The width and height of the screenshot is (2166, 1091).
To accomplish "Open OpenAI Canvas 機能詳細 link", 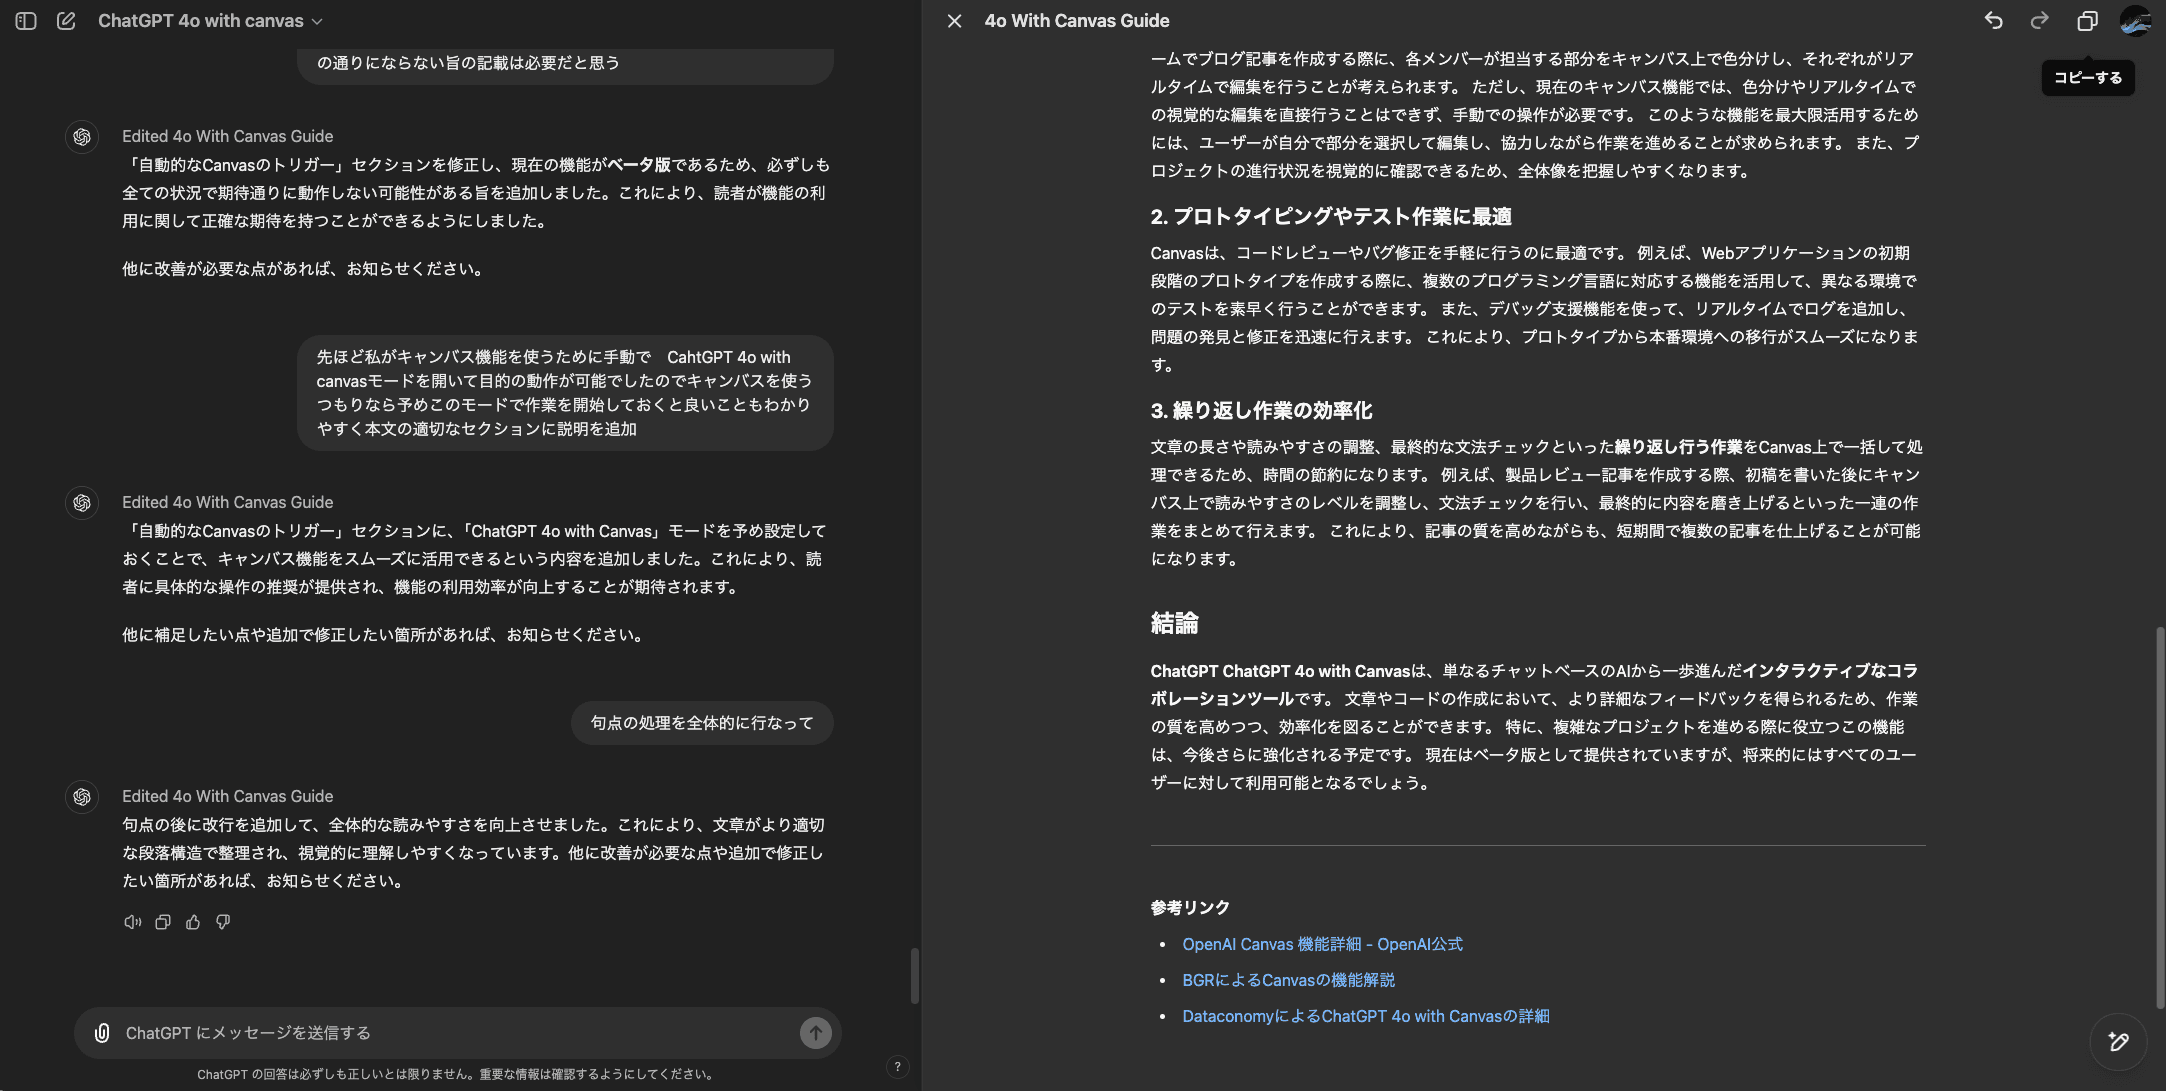I will (1322, 944).
